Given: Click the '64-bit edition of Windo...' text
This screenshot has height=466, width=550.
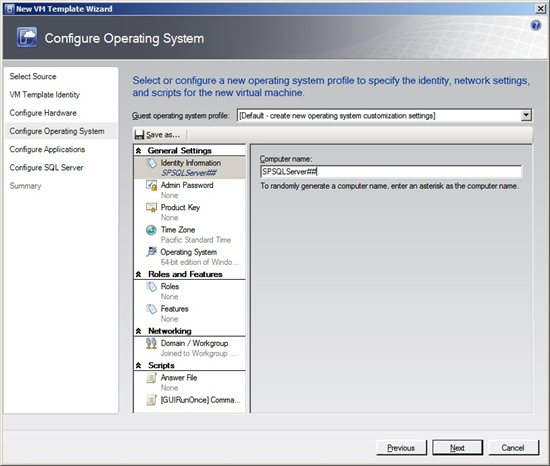Looking at the screenshot, I should [x=199, y=262].
